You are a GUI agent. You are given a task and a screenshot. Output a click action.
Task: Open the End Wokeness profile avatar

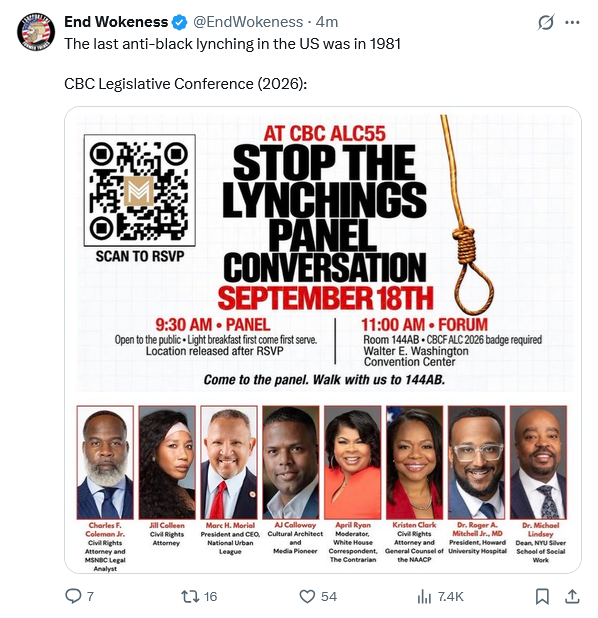36,32
